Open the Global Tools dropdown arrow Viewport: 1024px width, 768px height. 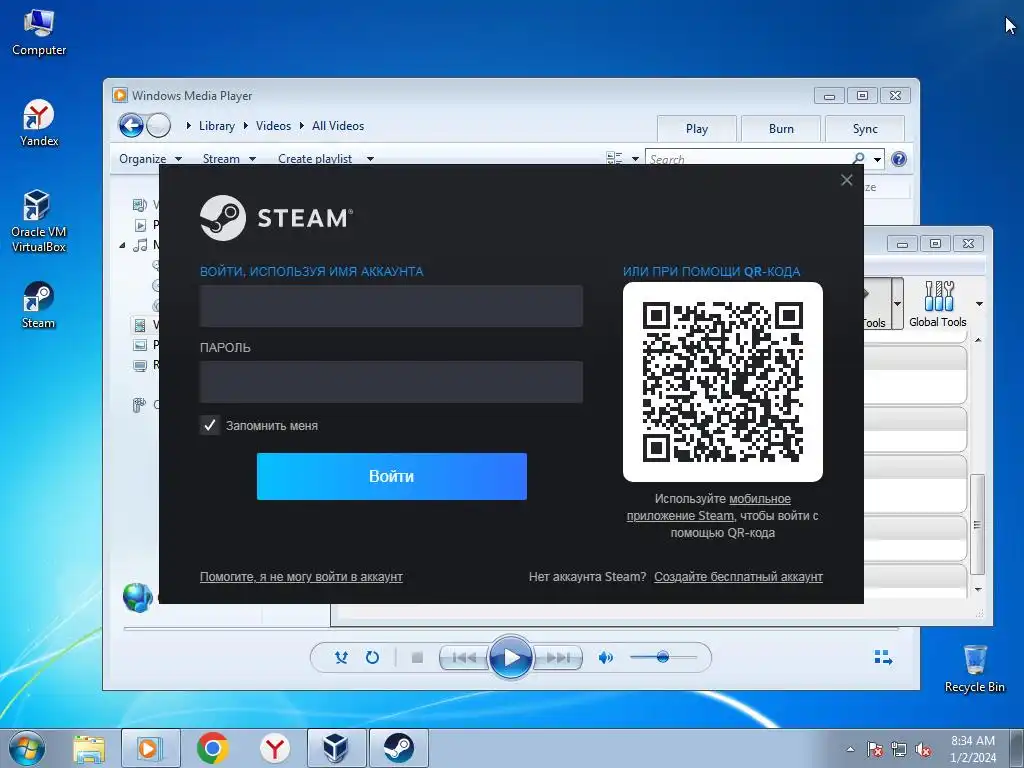pos(979,304)
